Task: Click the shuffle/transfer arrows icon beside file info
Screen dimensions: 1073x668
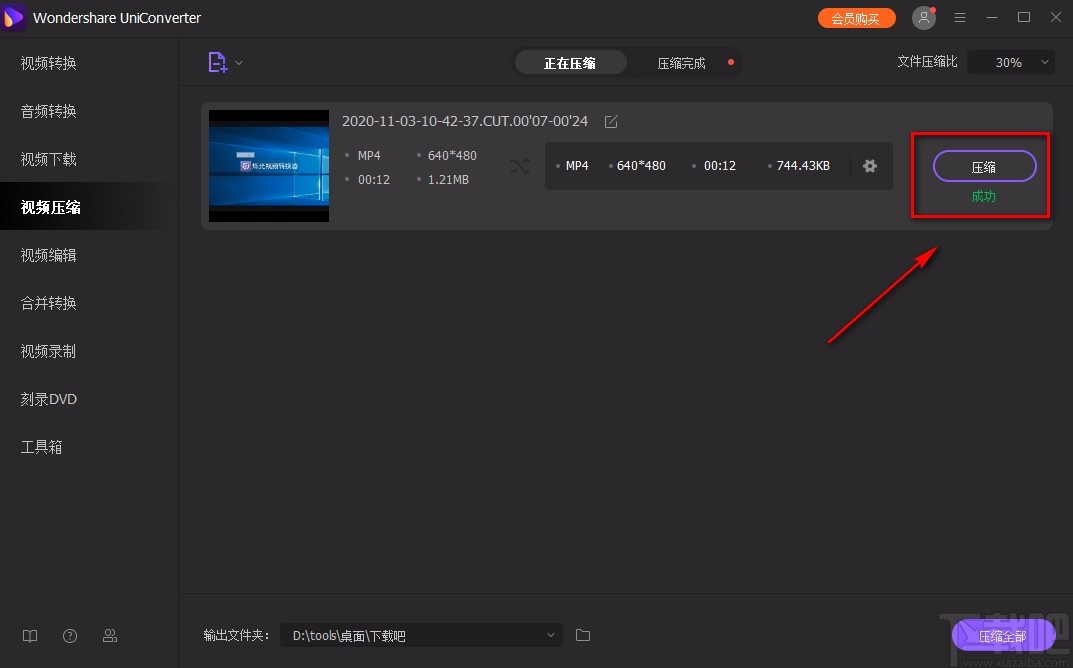Action: click(519, 167)
